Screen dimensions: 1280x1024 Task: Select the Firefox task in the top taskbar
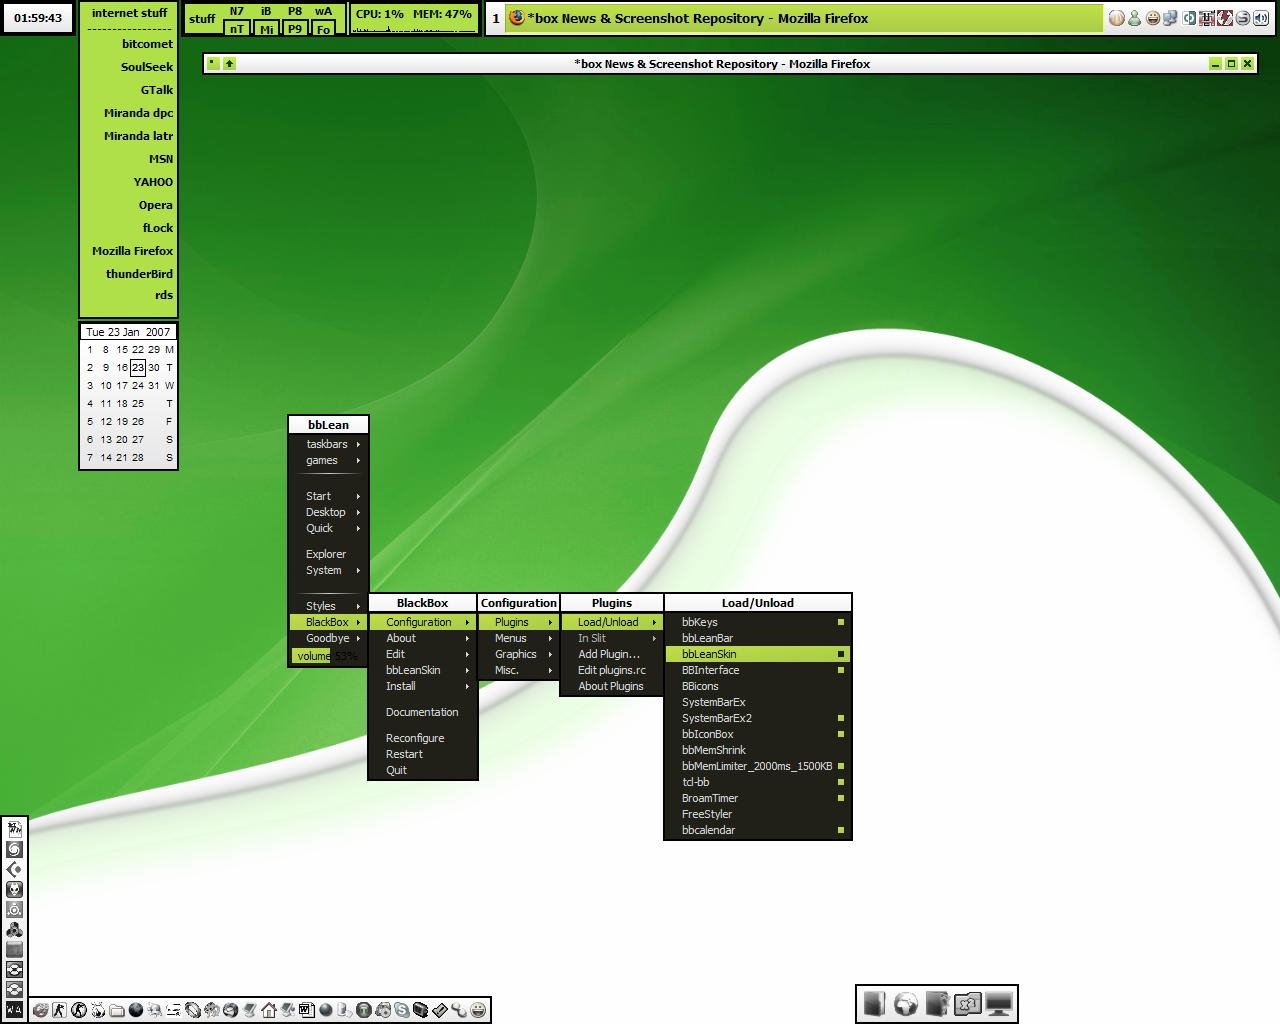pos(804,18)
